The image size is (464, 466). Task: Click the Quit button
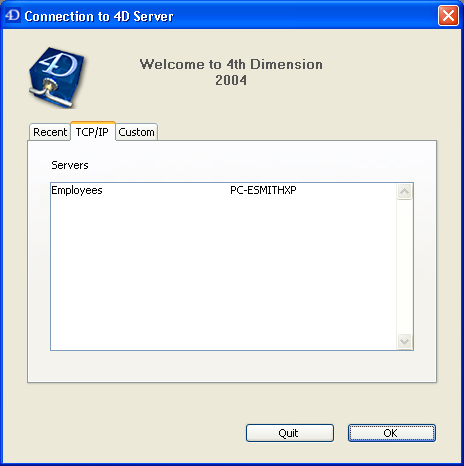(290, 433)
